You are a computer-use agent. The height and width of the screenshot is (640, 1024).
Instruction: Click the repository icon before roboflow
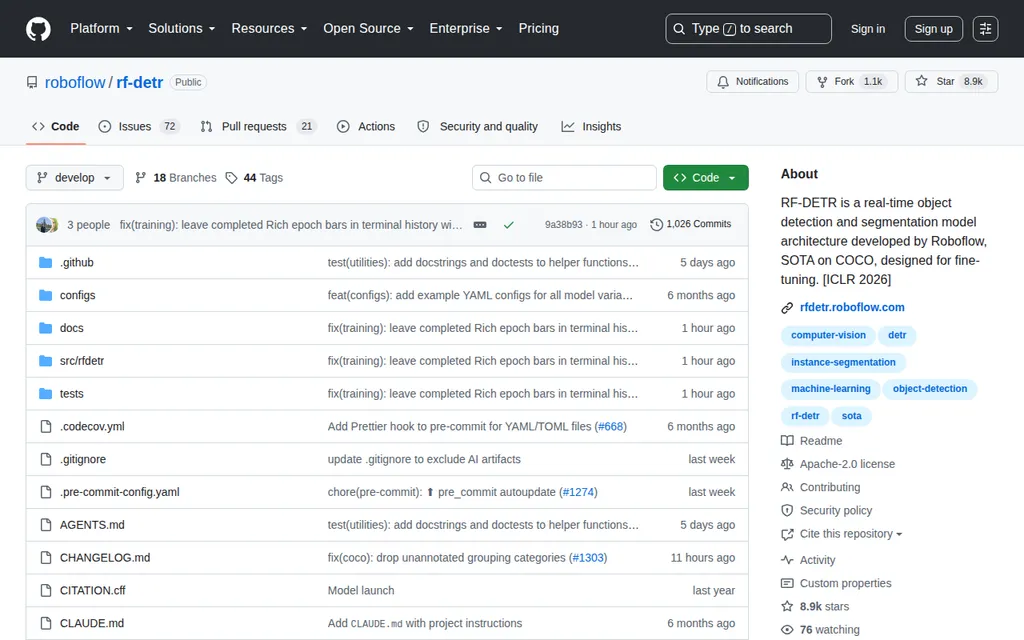32,82
